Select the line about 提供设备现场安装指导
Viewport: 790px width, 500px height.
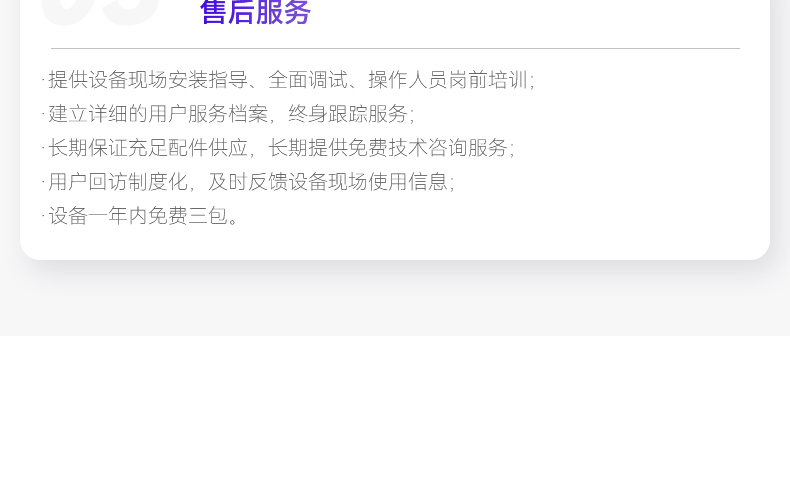click(x=288, y=80)
